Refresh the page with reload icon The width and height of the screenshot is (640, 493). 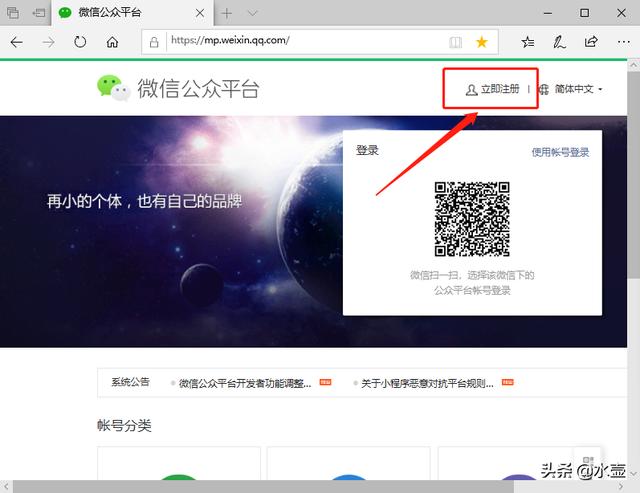point(80,42)
